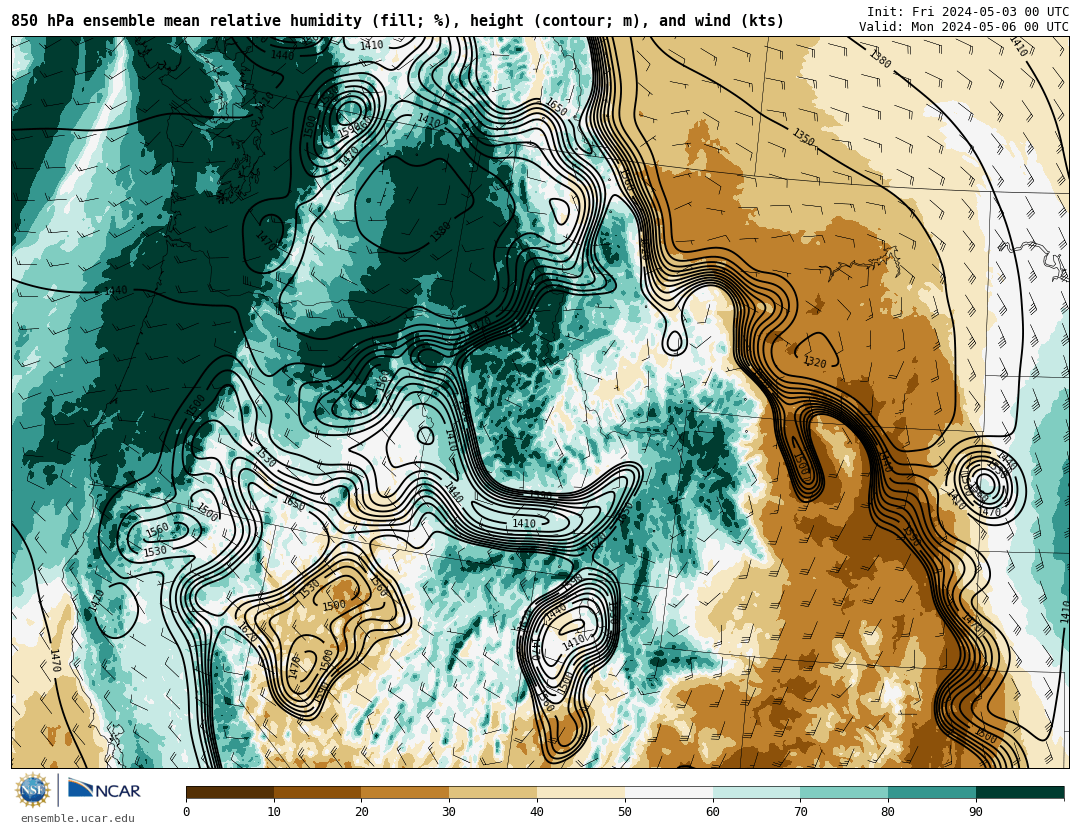The height and width of the screenshot is (831, 1080).
Task: Select the 20-30% orange-brown colorbar segment
Action: point(405,792)
